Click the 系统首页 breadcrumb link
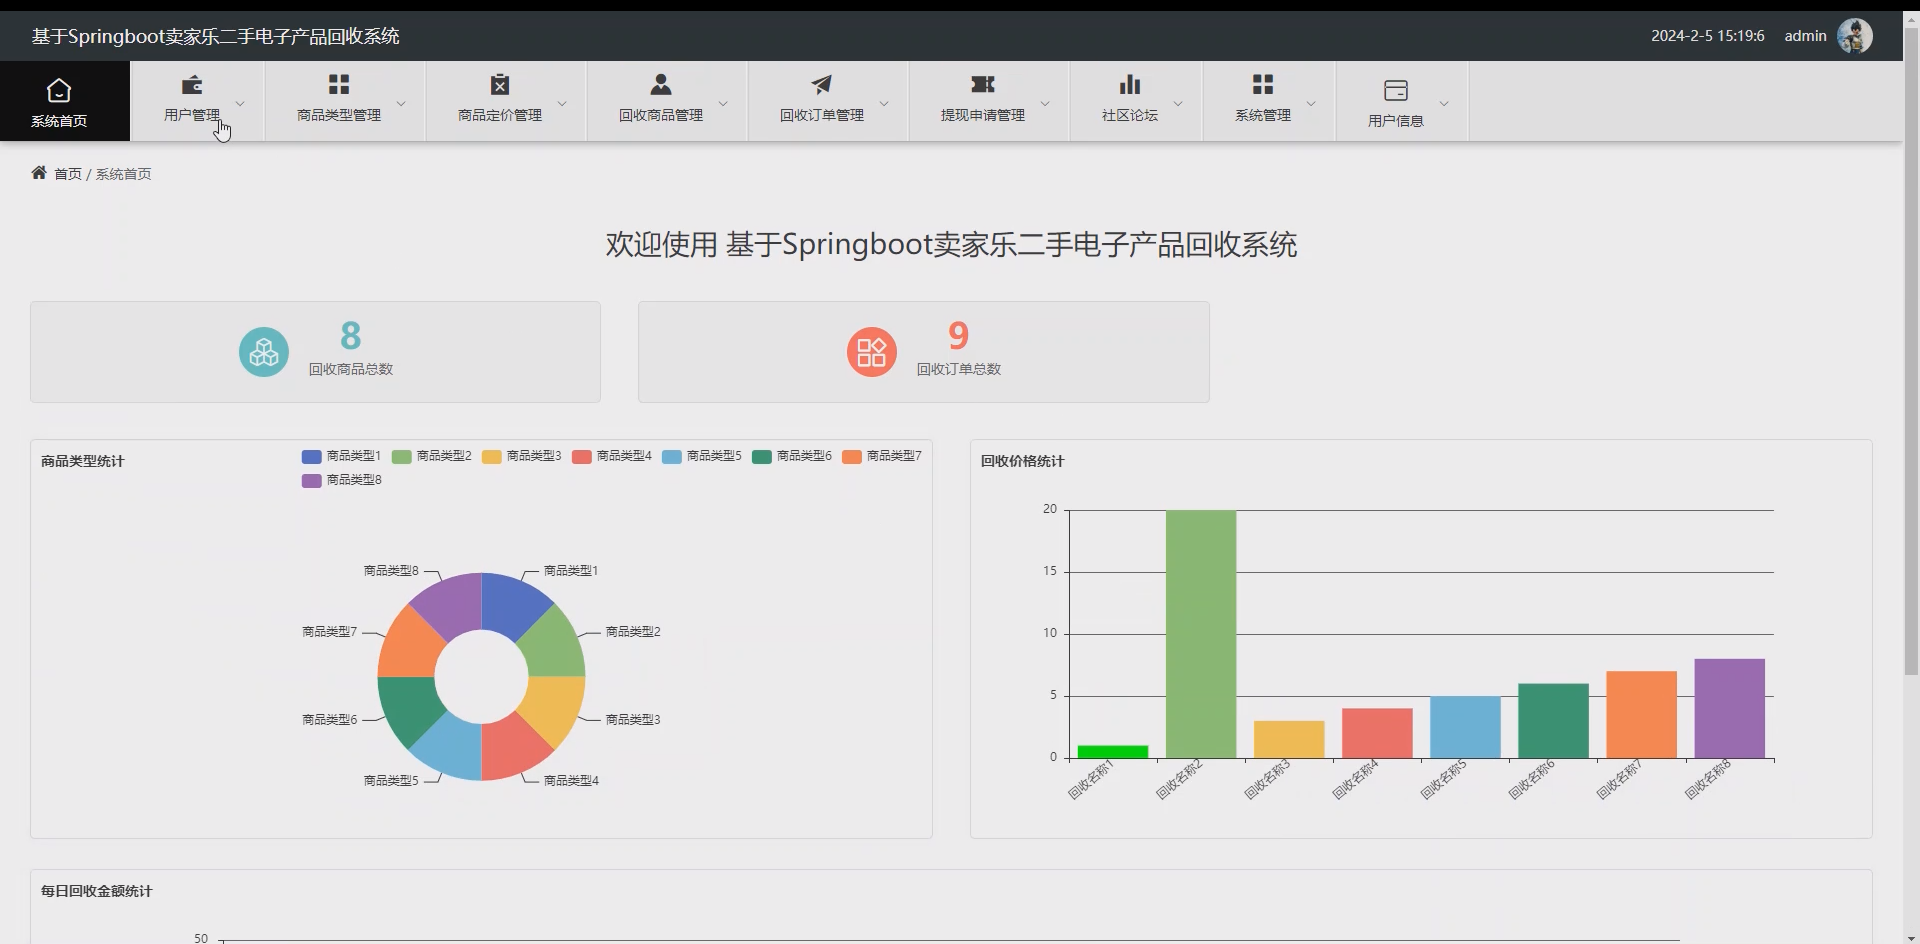Viewport: 1920px width, 944px height. (x=123, y=173)
